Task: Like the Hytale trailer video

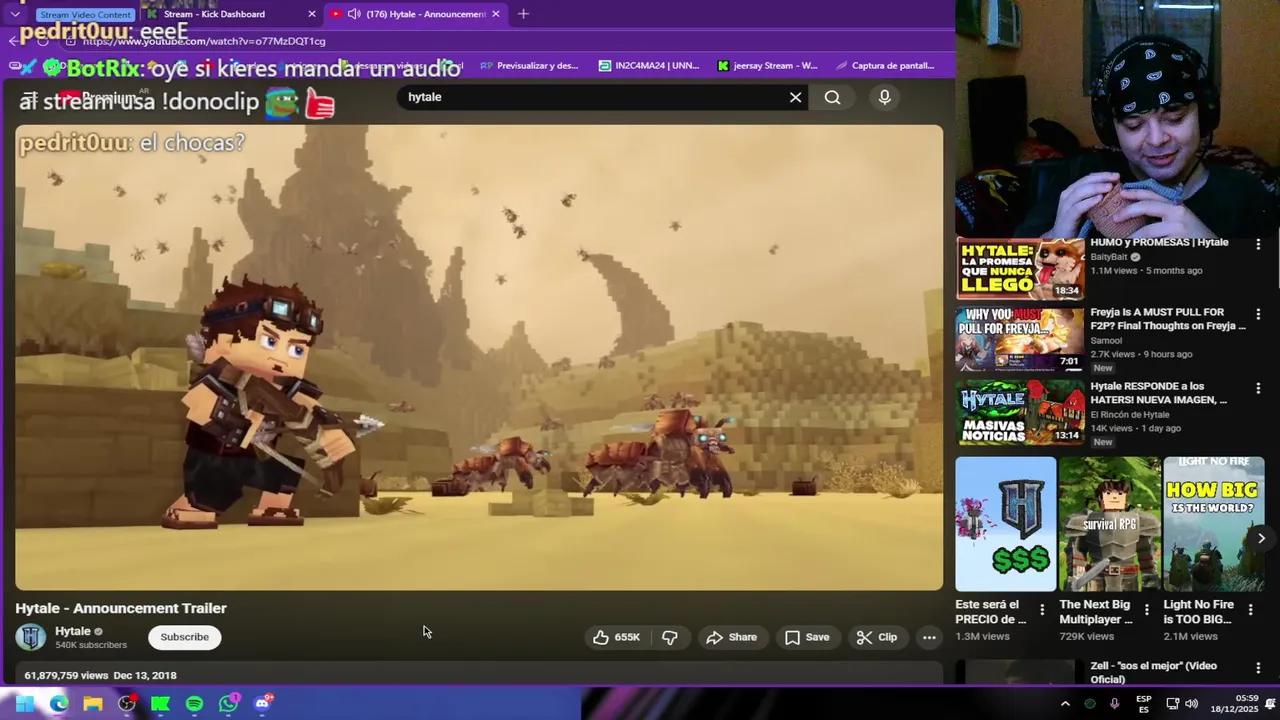Action: (x=617, y=637)
